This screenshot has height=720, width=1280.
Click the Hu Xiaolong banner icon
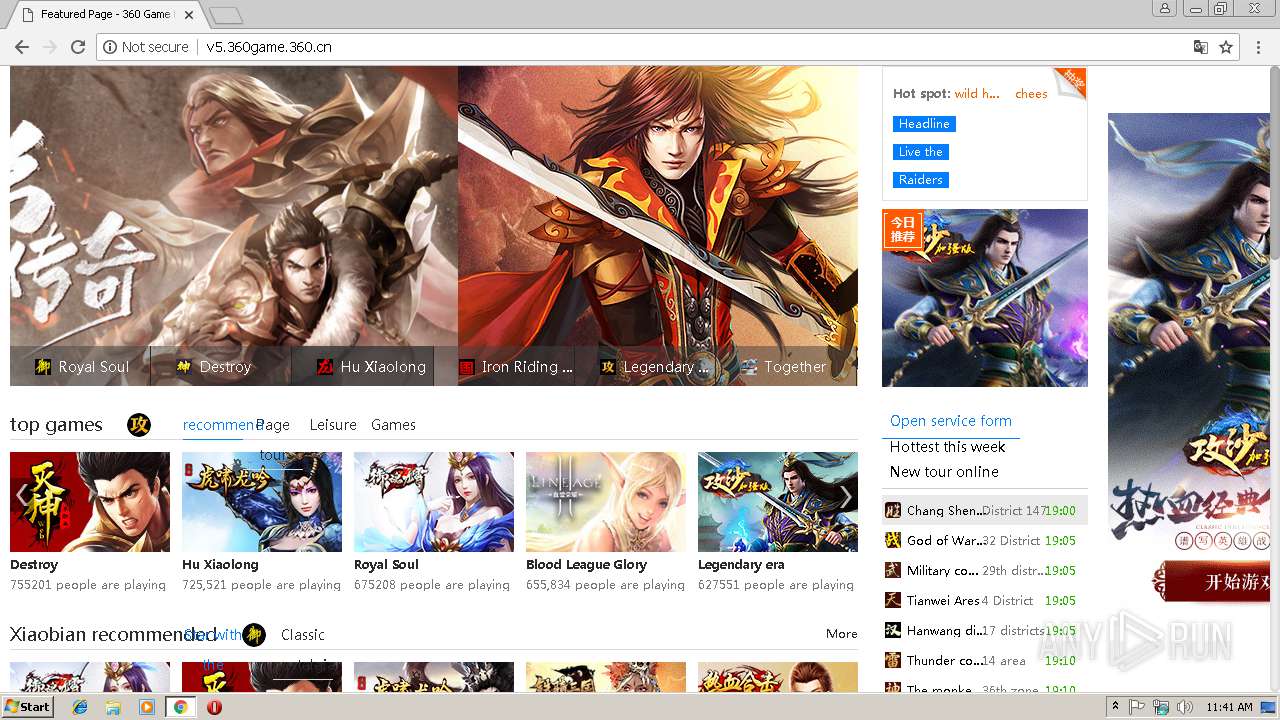(324, 367)
